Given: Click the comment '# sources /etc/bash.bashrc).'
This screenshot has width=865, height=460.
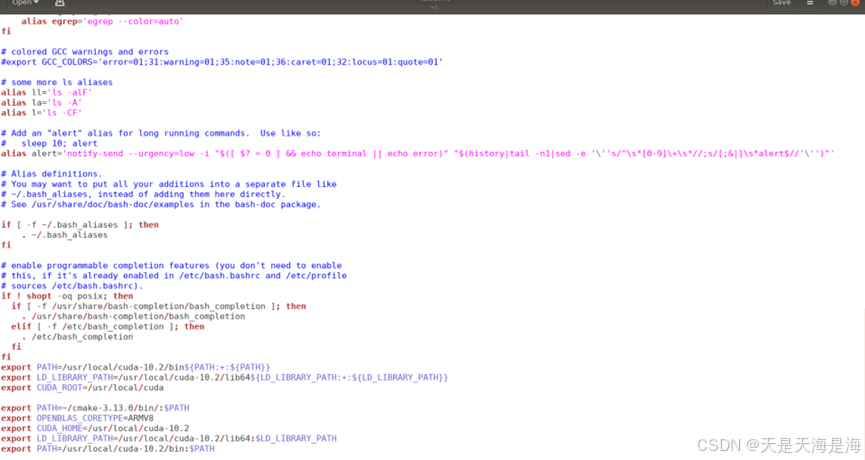Looking at the screenshot, I should (72, 286).
